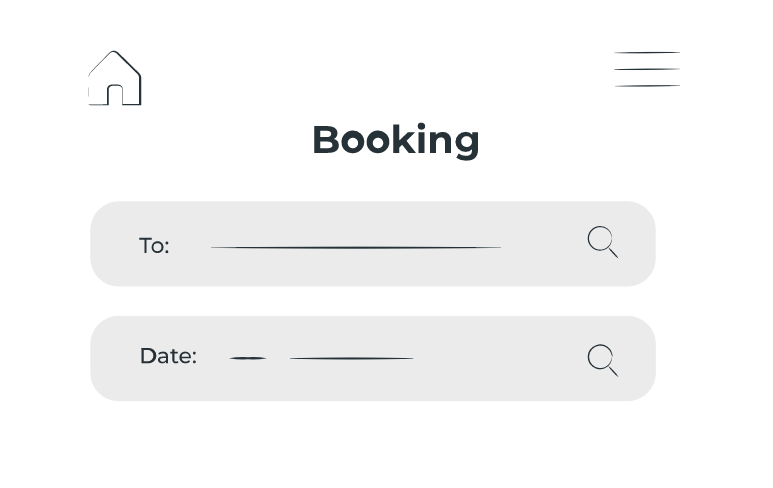Click the Date: label
The width and height of the screenshot is (773, 488).
[x=168, y=356]
